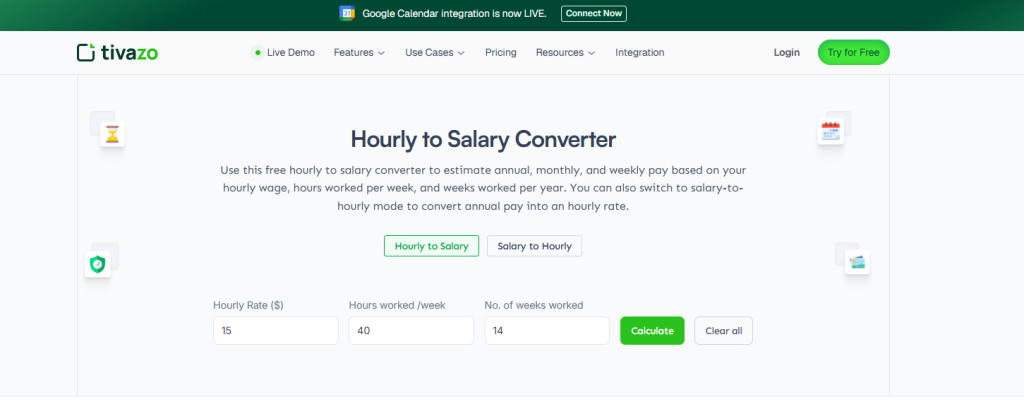Screen dimensions: 1024x414
Task: Click the Clear all button
Action: tap(724, 330)
